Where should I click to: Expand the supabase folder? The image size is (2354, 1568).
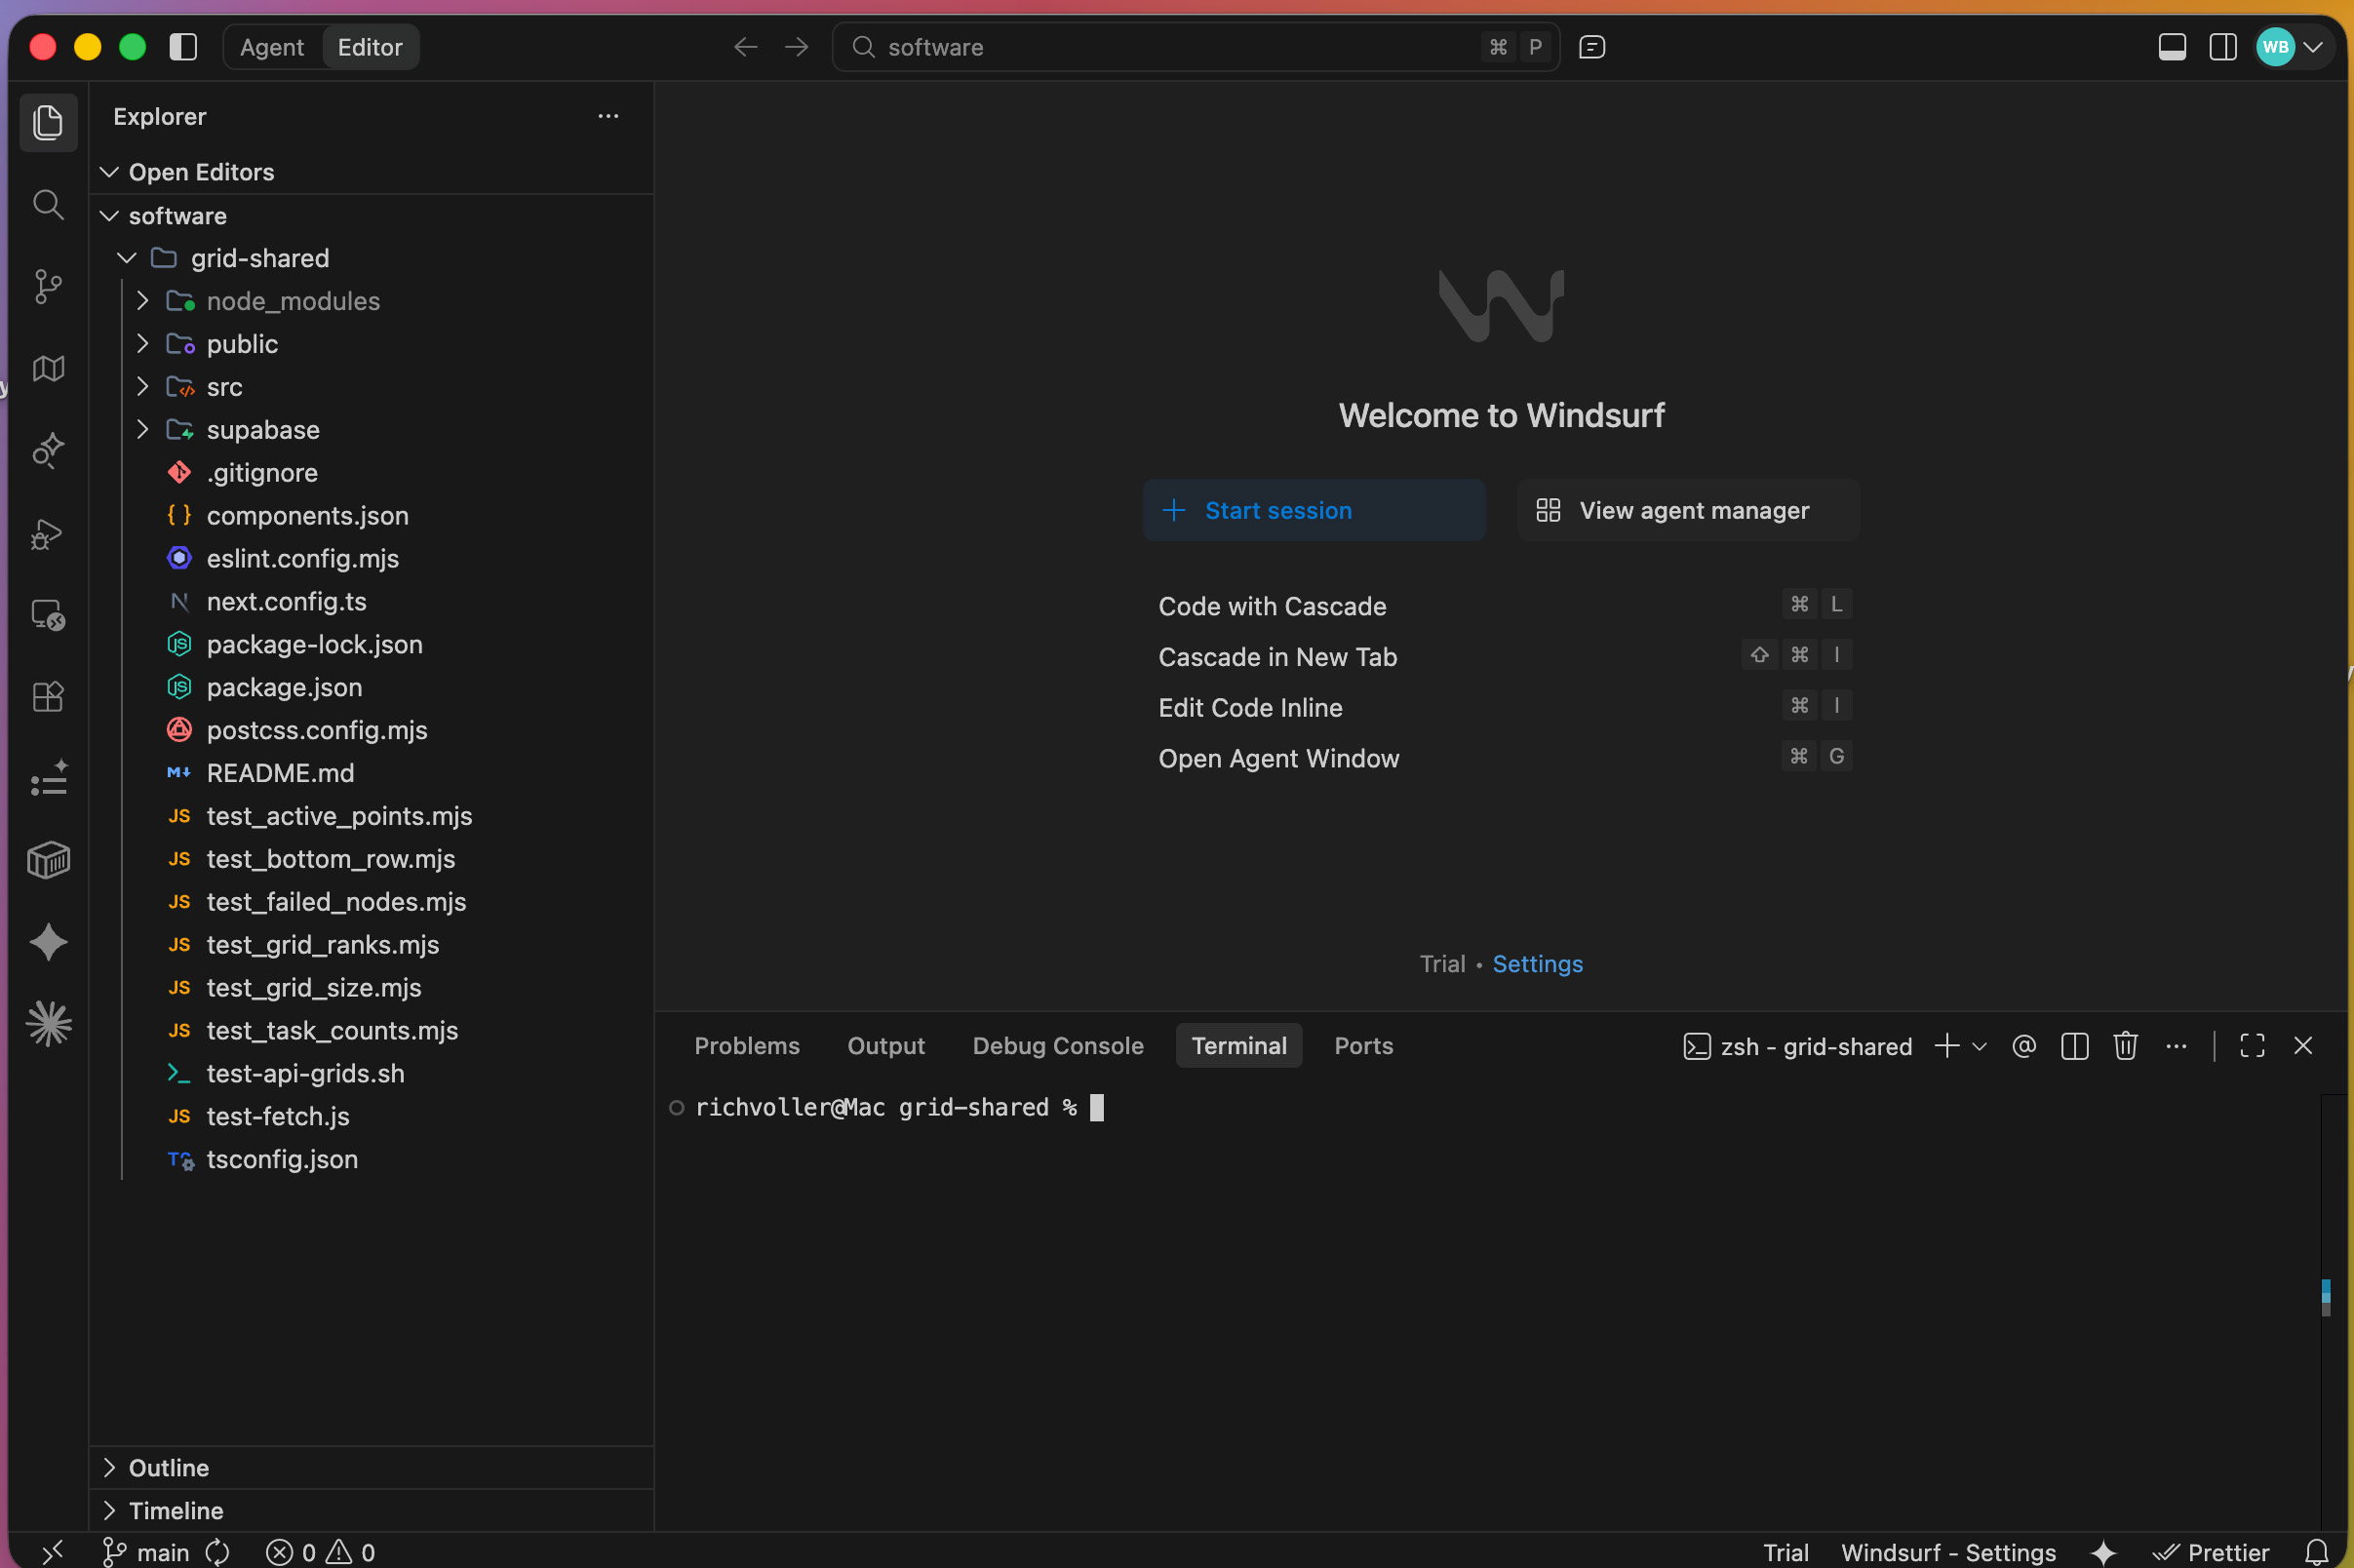pyautogui.click(x=143, y=430)
